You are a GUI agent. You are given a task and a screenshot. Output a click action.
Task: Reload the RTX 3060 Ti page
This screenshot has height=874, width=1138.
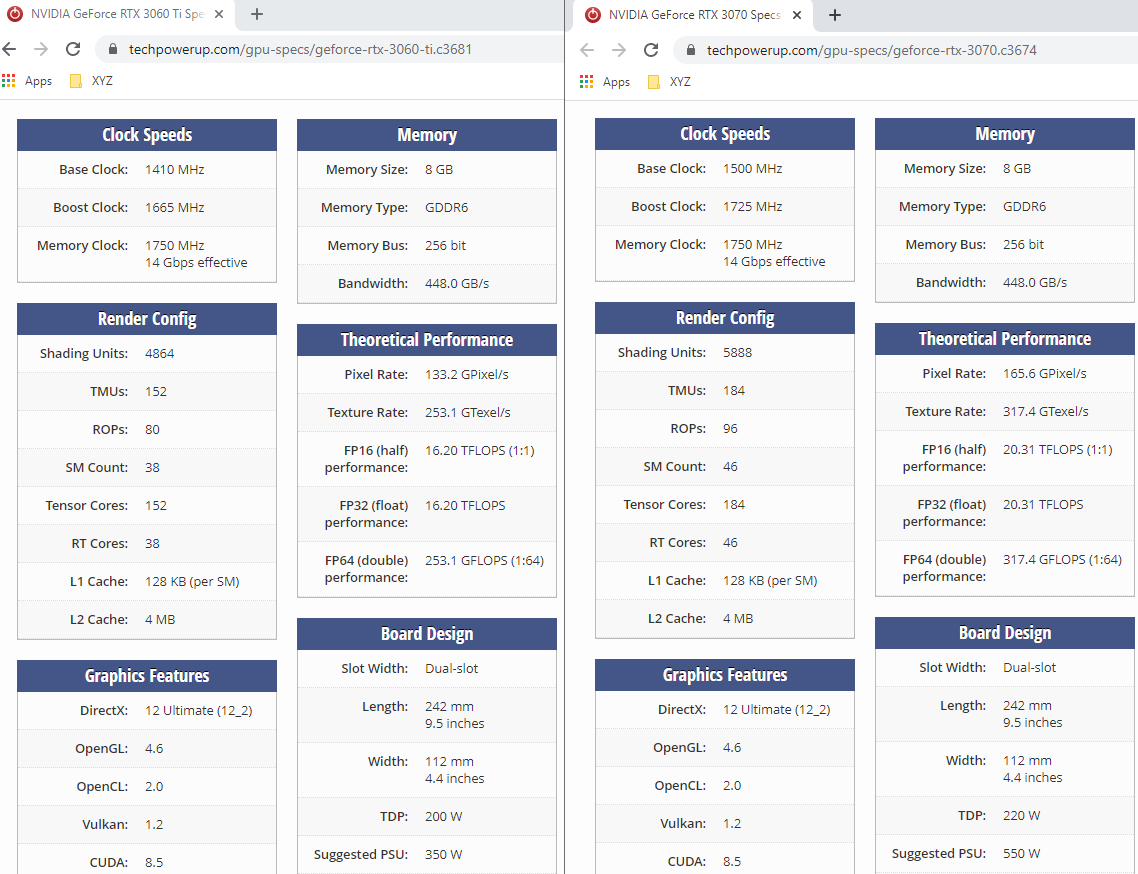click(73, 49)
